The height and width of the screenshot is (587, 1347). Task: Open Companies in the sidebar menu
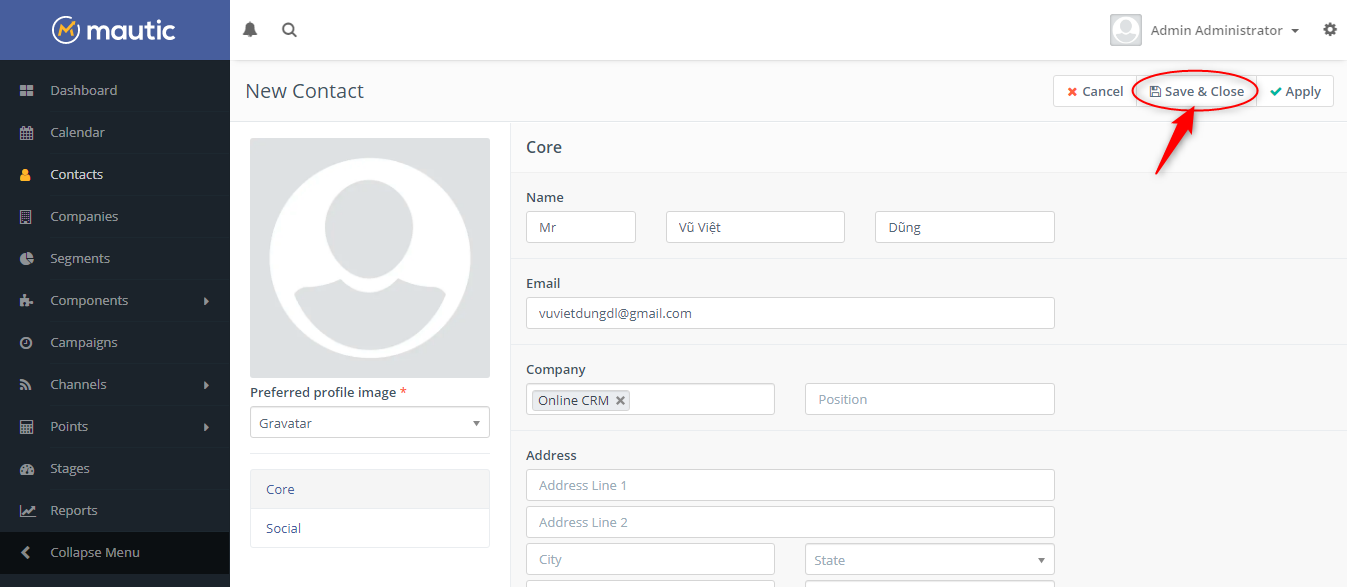84,217
